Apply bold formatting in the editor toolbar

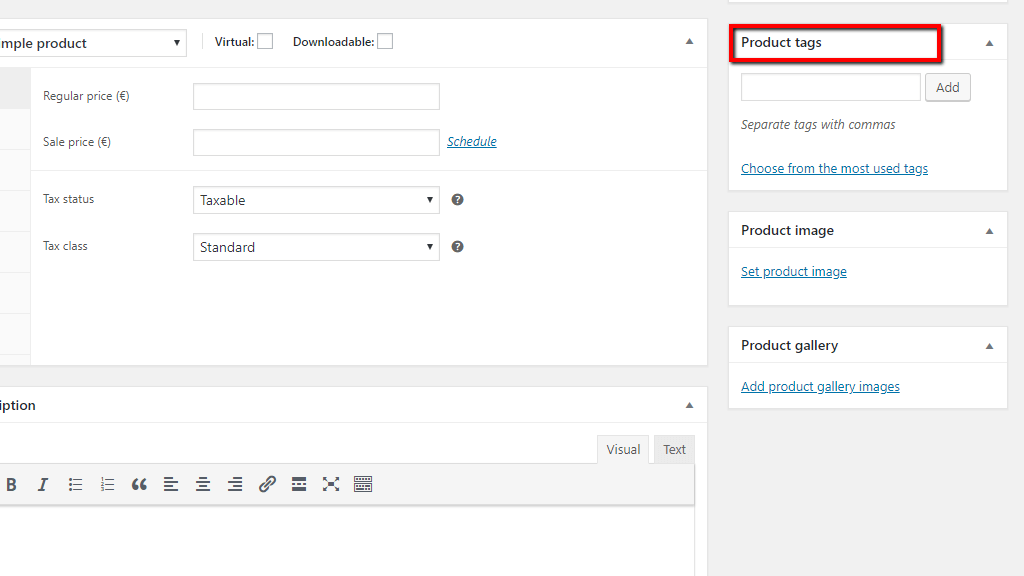[11, 485]
